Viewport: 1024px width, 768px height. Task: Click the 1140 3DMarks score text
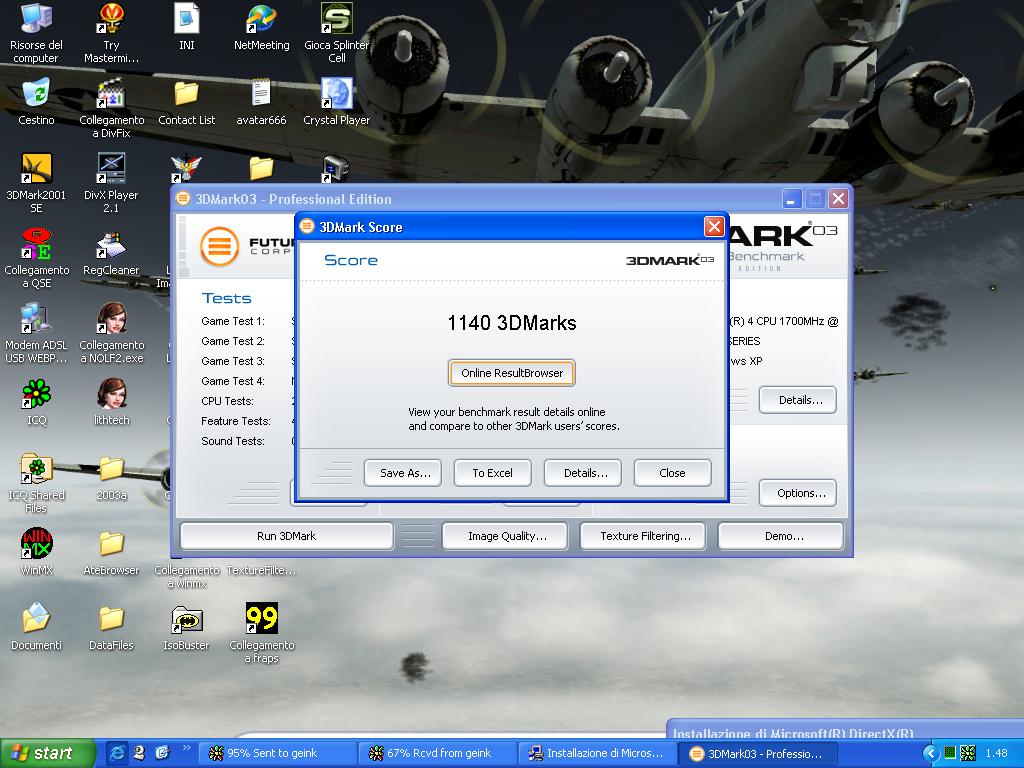511,323
